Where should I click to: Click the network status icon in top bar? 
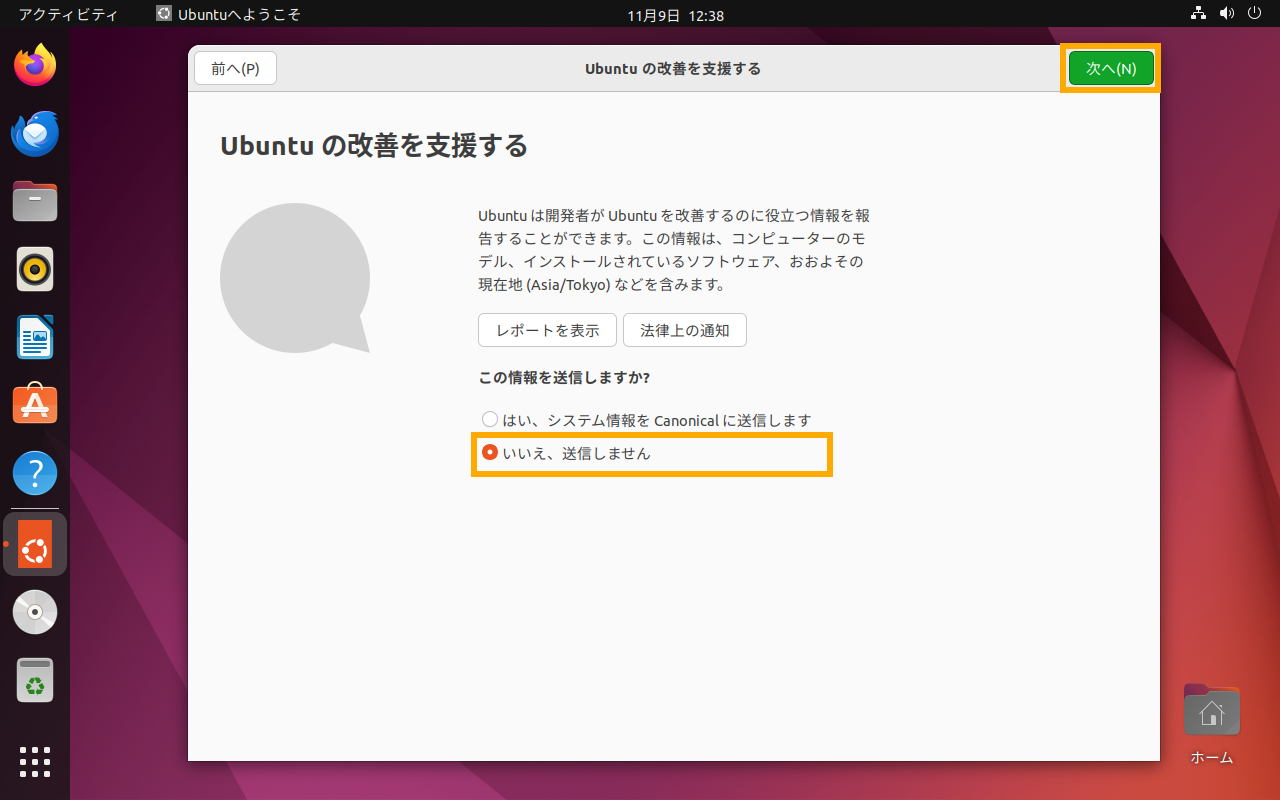pyautogui.click(x=1199, y=15)
